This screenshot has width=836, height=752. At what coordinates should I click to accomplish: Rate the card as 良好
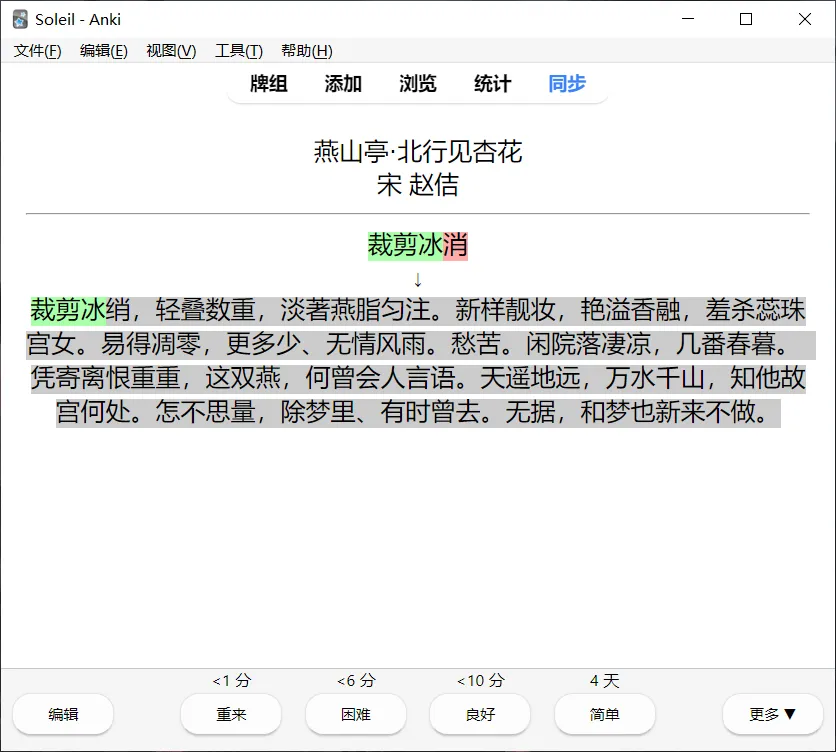pyautogui.click(x=480, y=714)
